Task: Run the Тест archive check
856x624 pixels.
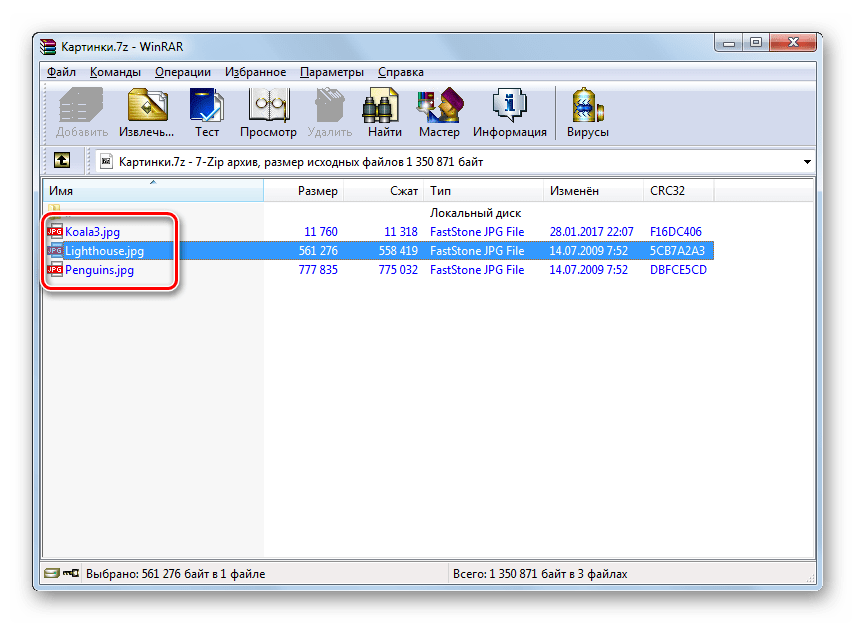Action: click(x=206, y=112)
